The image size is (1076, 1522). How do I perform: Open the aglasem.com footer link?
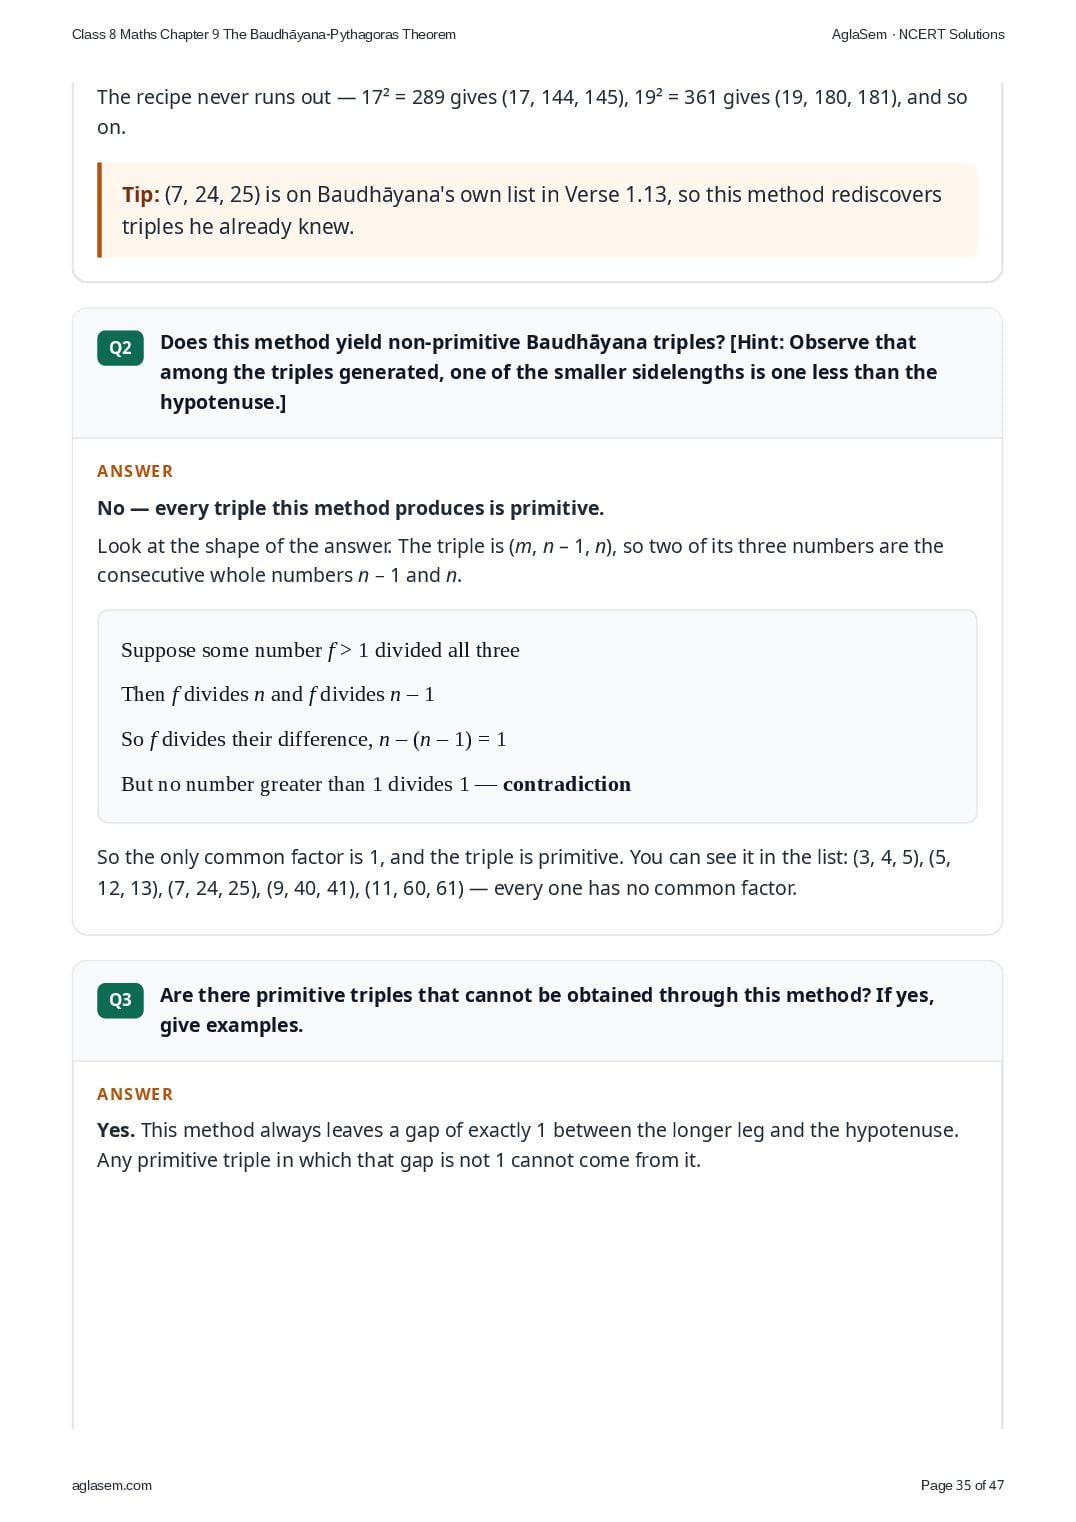pos(112,1485)
